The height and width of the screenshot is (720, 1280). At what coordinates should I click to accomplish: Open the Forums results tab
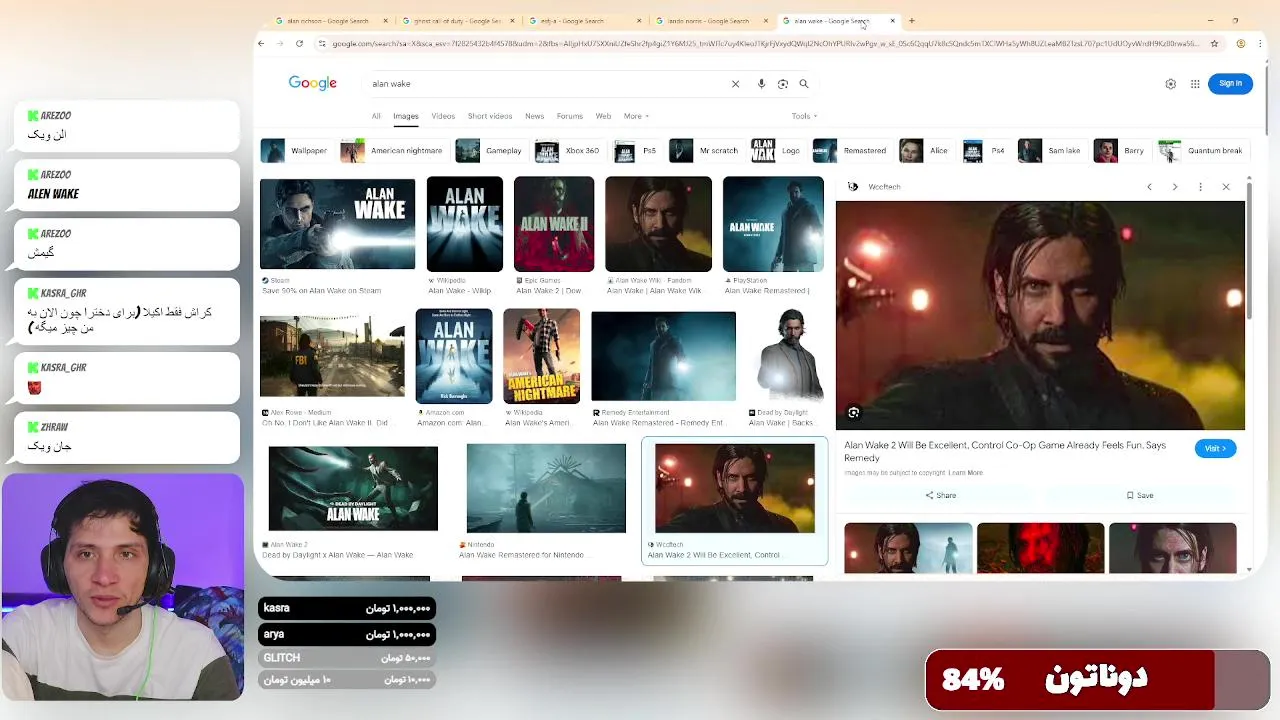click(569, 116)
